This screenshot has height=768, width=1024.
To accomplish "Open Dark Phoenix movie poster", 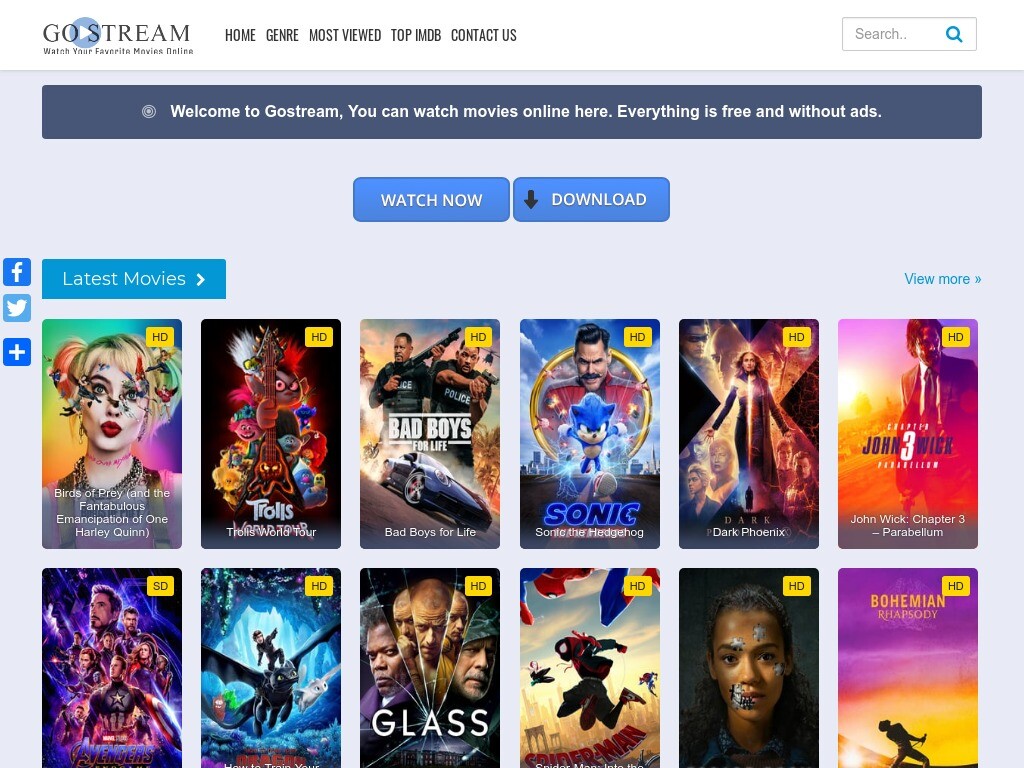I will click(749, 434).
